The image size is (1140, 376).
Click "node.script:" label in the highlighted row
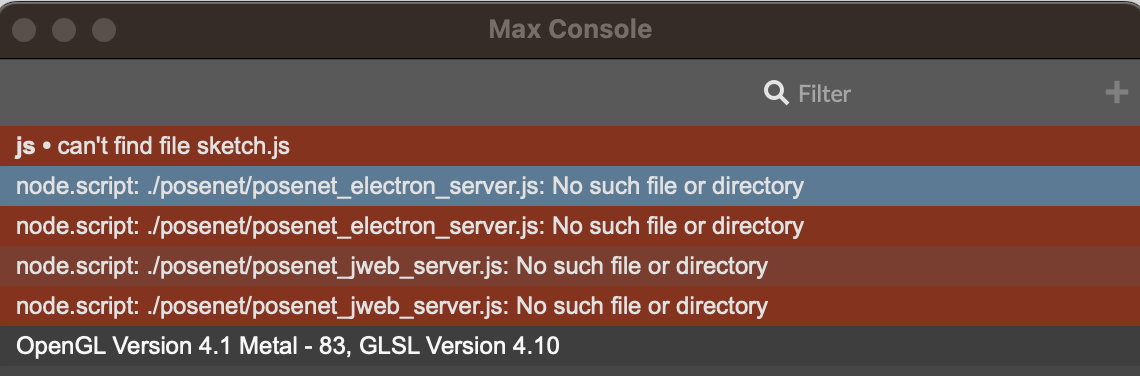click(77, 186)
